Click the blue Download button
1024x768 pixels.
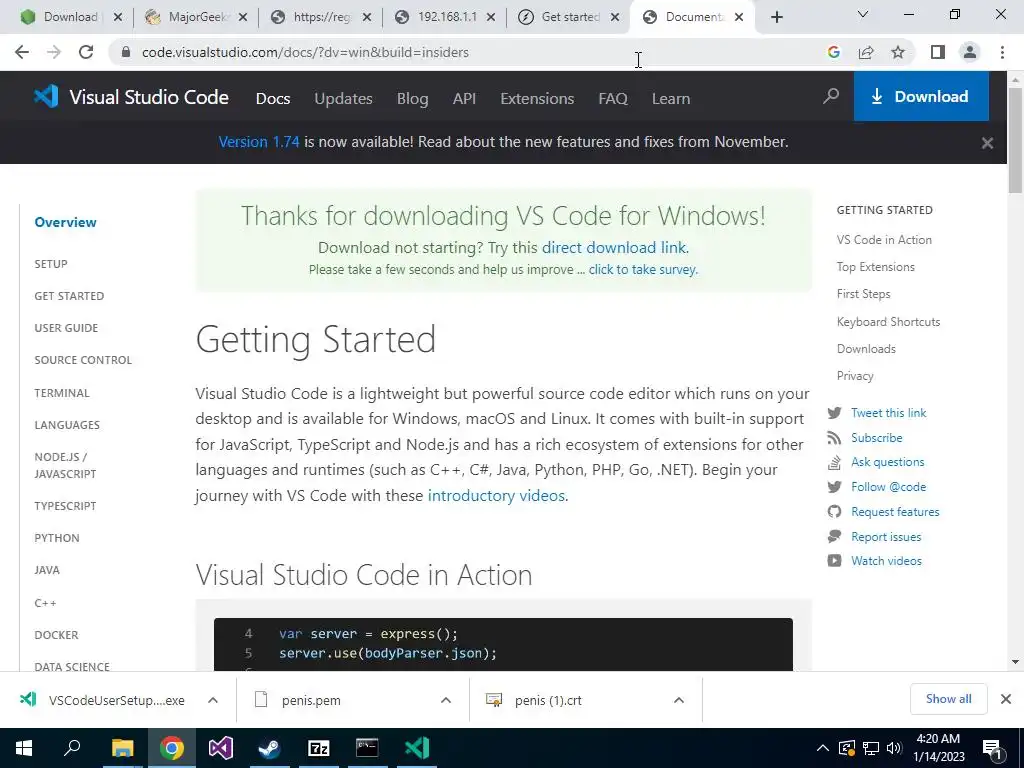point(921,97)
